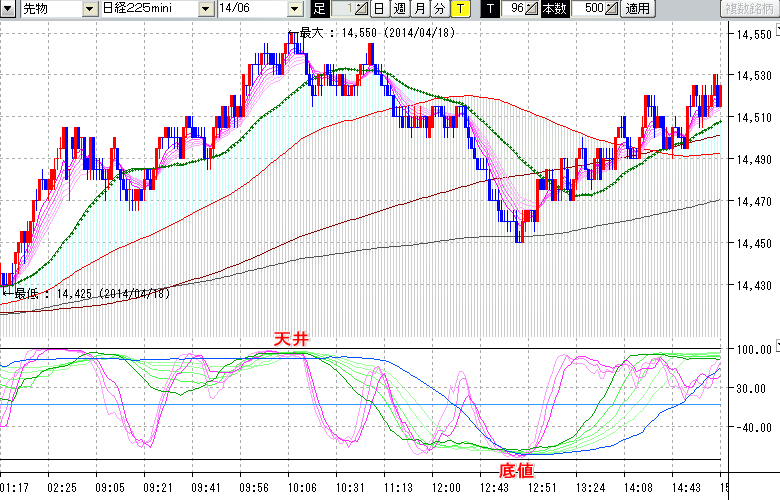Click the black 足 label icon

tap(320, 9)
